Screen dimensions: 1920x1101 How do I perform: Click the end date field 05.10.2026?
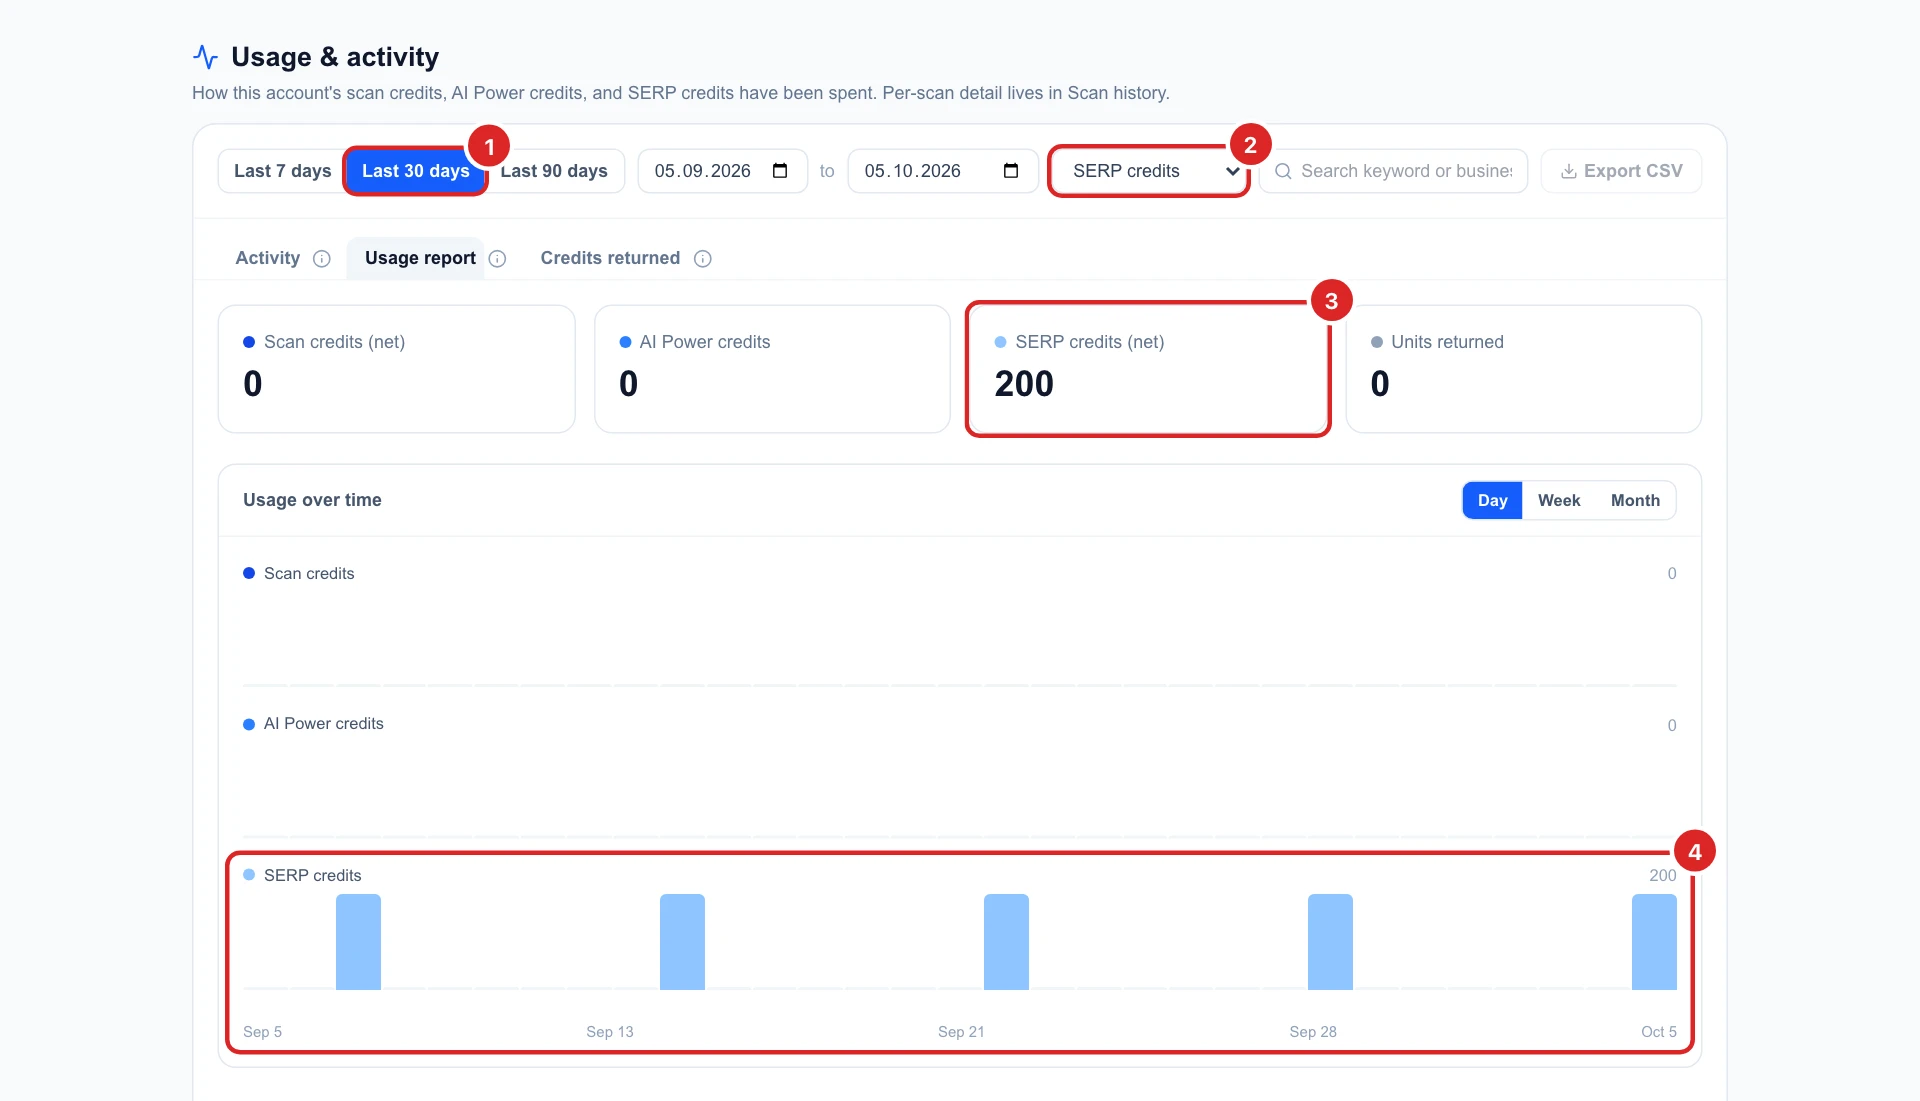click(942, 171)
